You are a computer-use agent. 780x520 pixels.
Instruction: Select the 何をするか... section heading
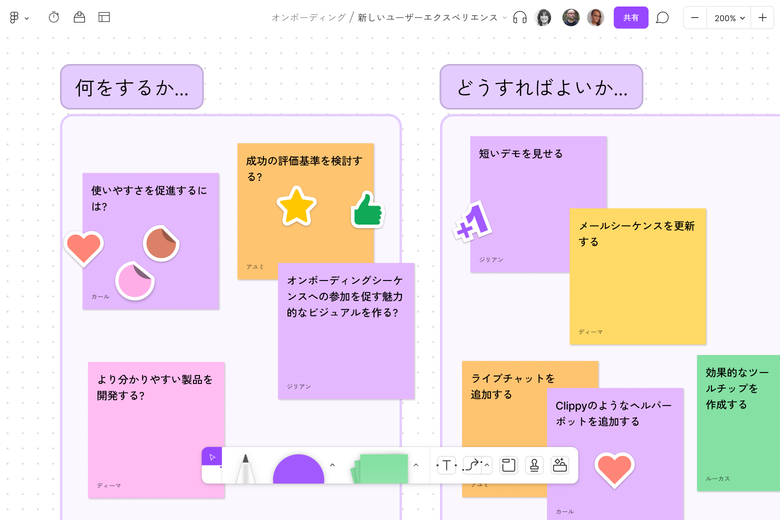[132, 87]
